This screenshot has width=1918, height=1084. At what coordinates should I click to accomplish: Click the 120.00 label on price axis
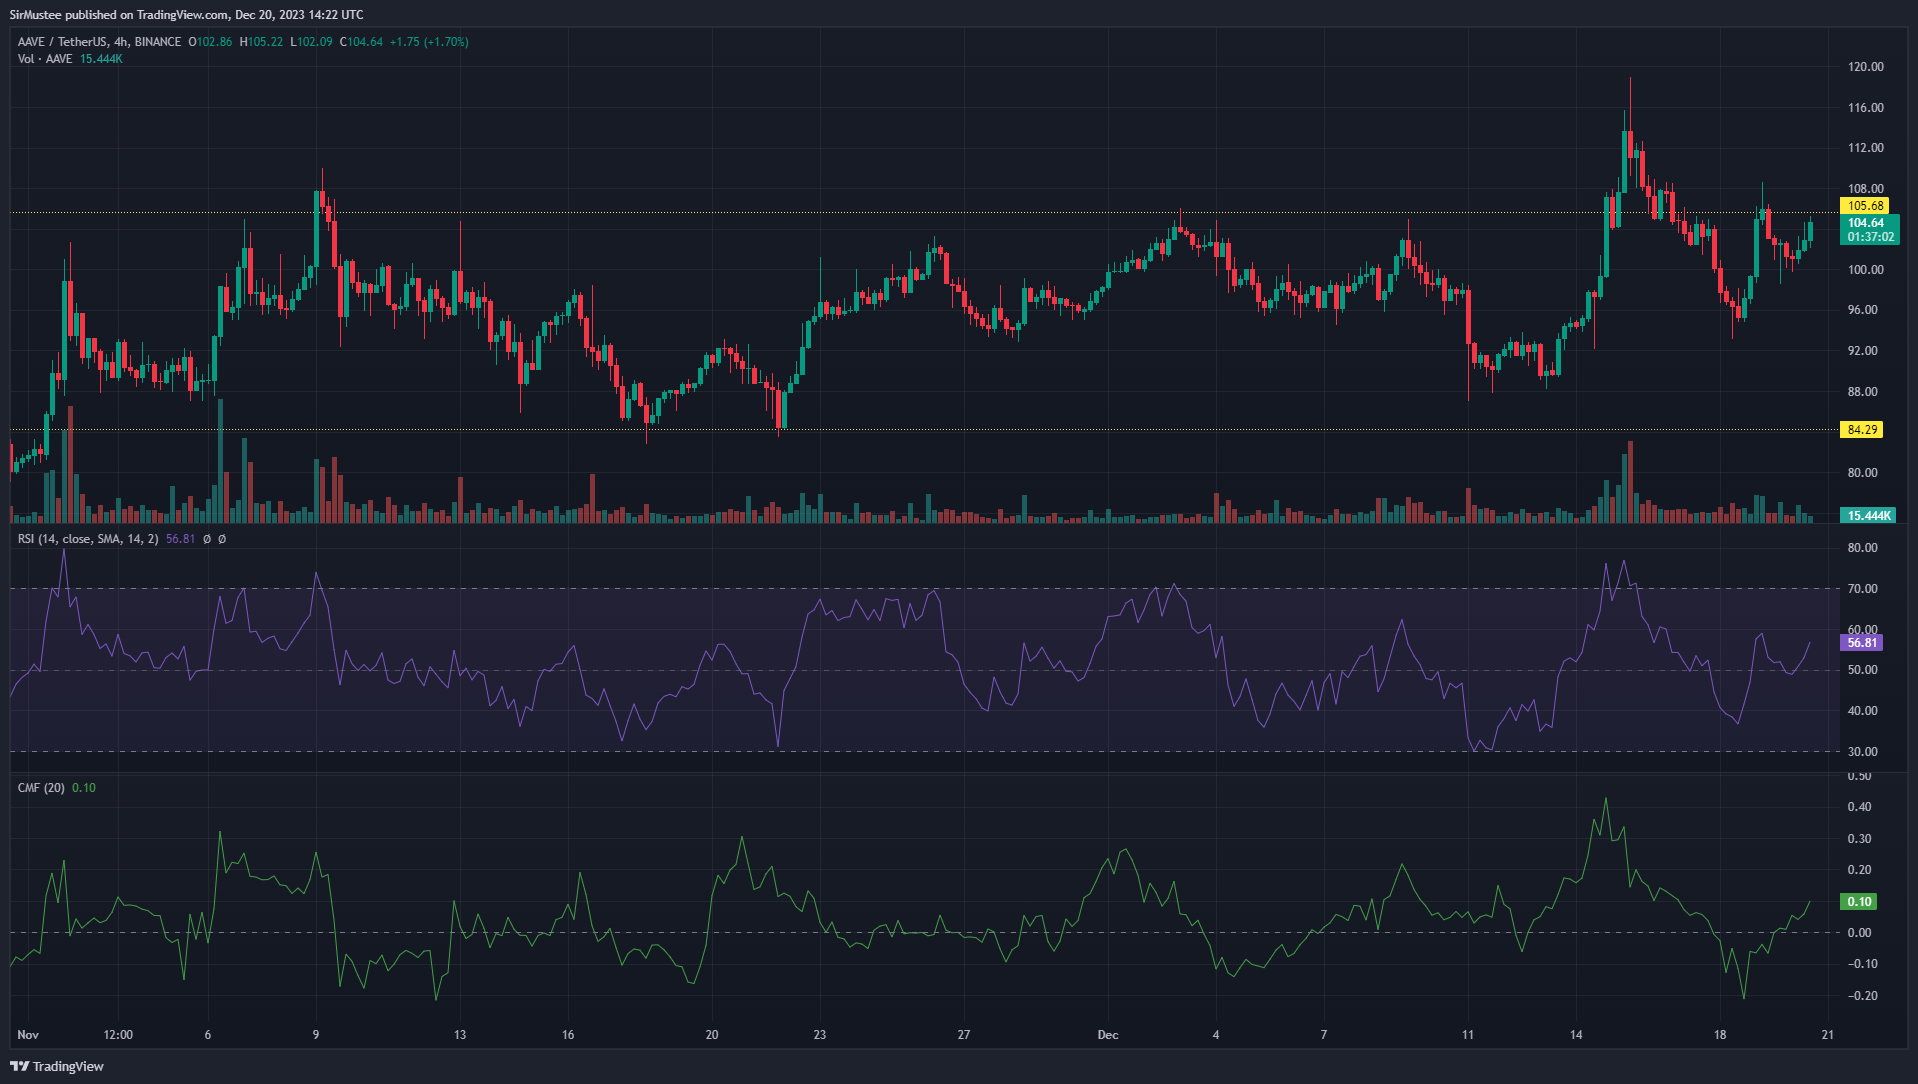click(1865, 67)
